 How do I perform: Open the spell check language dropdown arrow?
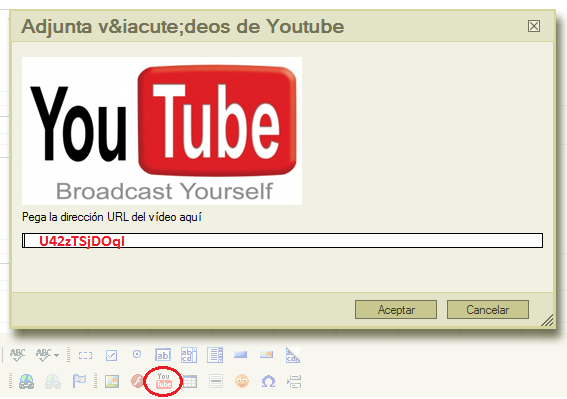point(56,356)
